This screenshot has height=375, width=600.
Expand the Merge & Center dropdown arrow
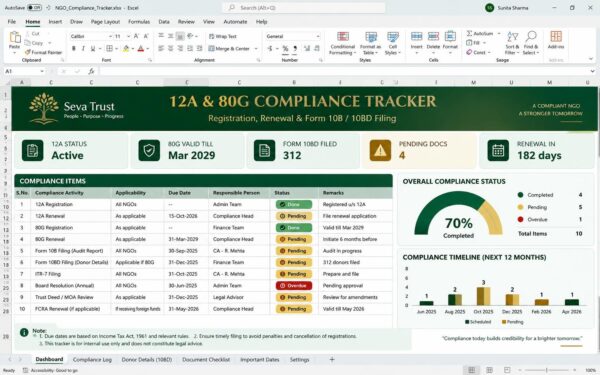(x=256, y=49)
